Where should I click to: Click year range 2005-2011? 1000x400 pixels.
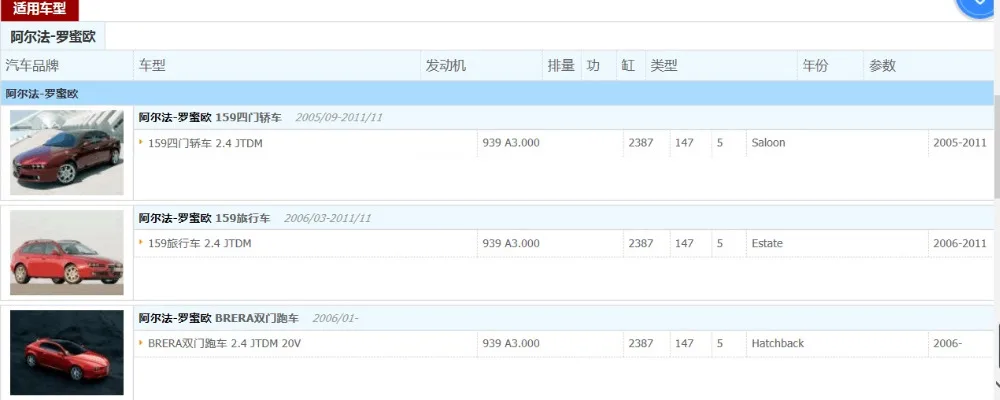coord(960,143)
